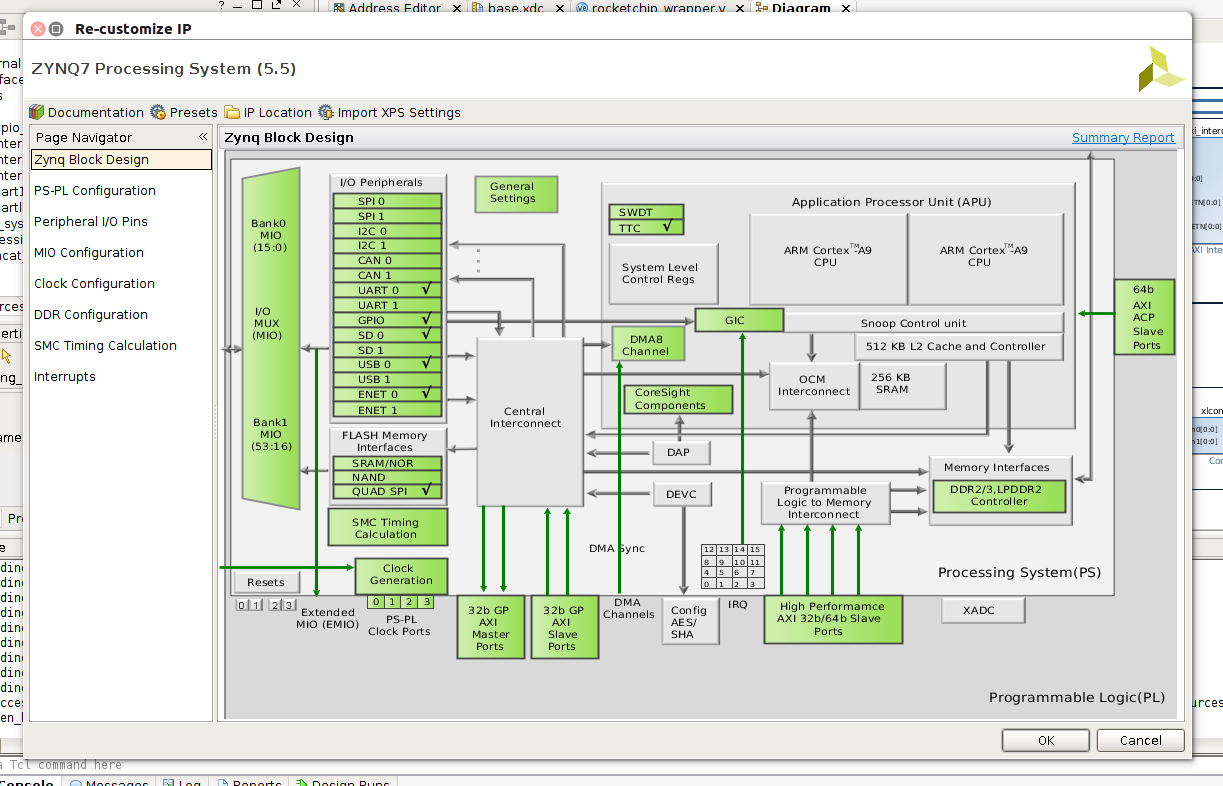Screen dimensions: 1223x786
Task: Click the SPI 0 peripheral block
Action: [x=387, y=201]
